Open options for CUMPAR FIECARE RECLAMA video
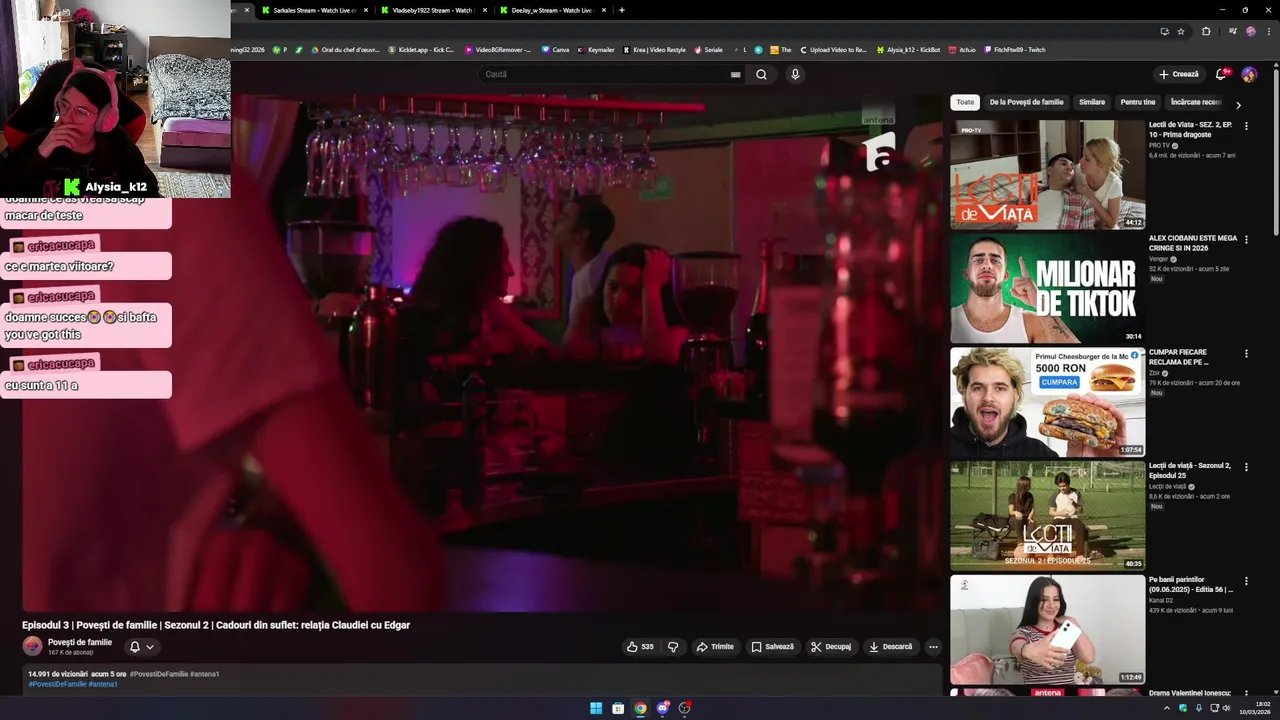1280x720 pixels. [x=1246, y=353]
